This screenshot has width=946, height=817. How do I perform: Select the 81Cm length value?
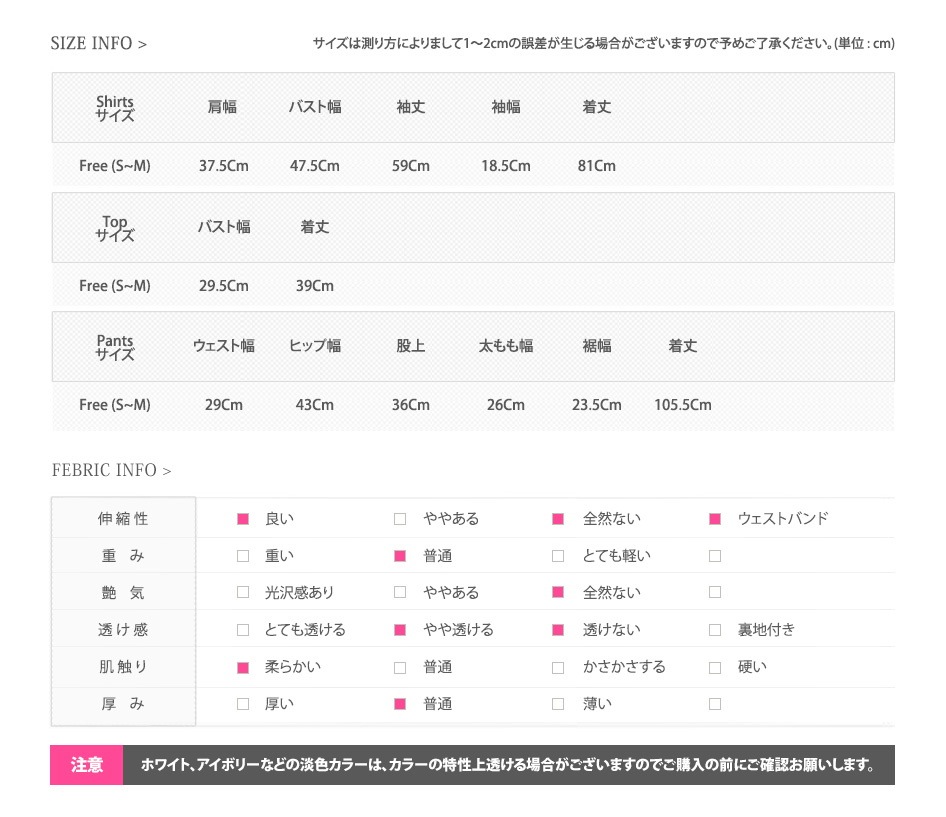pyautogui.click(x=597, y=166)
